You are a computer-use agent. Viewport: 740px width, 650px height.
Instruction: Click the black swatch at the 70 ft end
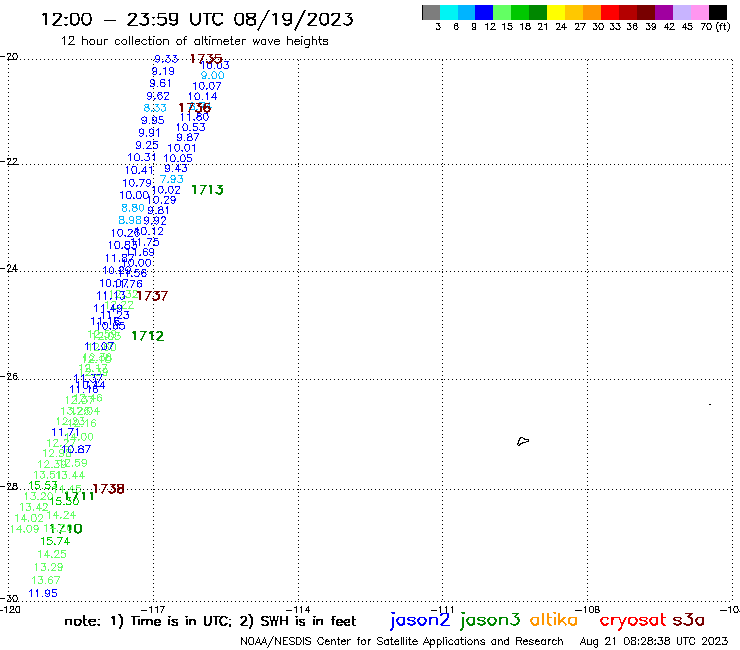[x=718, y=12]
